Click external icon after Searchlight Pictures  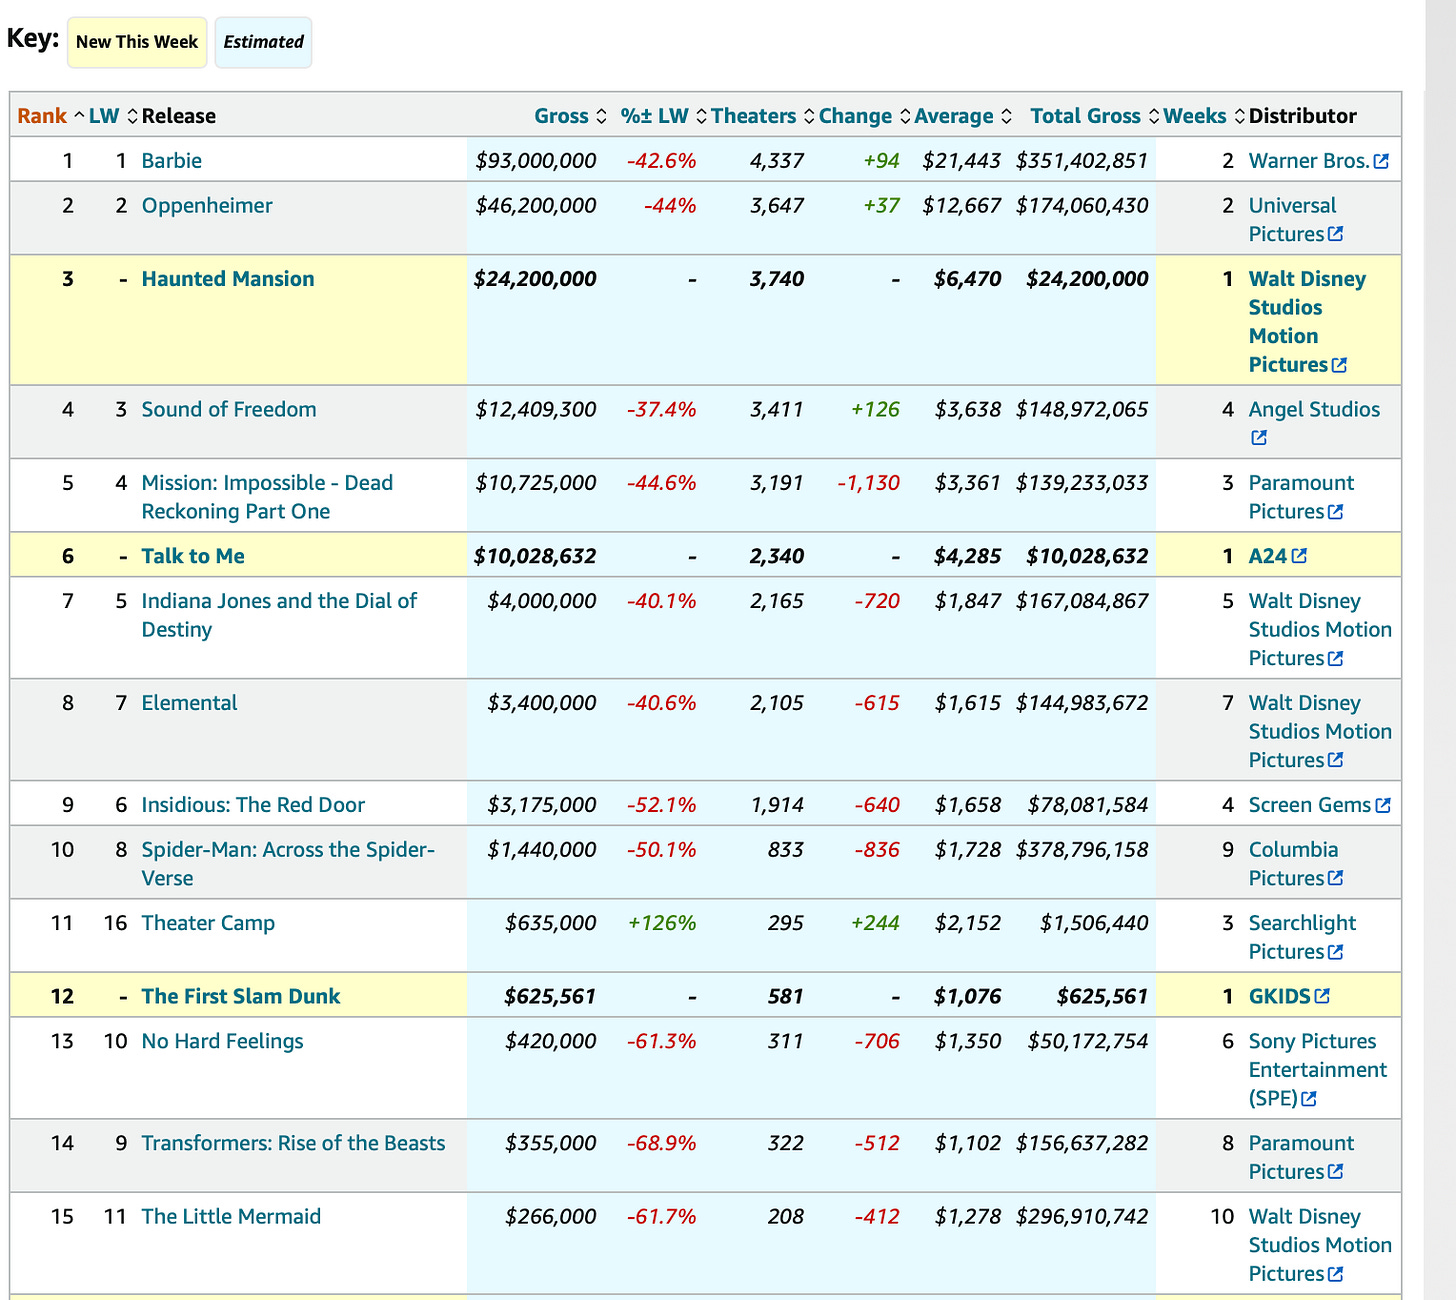[x=1335, y=952]
